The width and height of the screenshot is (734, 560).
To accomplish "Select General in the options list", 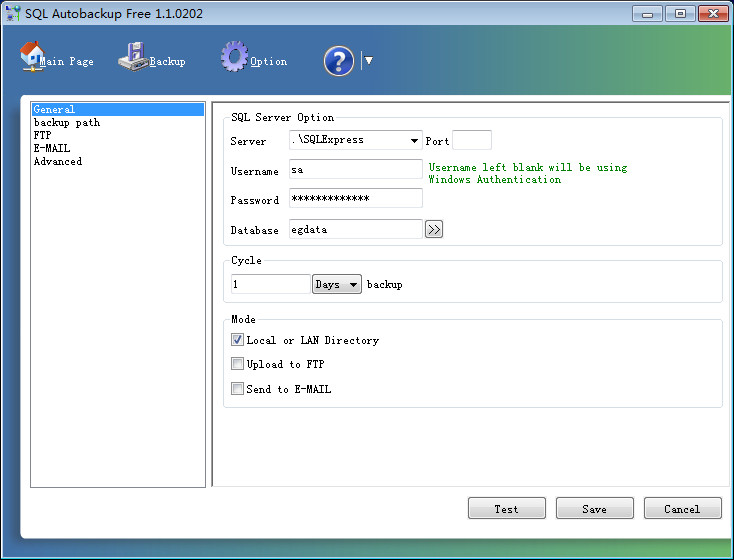I will click(x=118, y=109).
